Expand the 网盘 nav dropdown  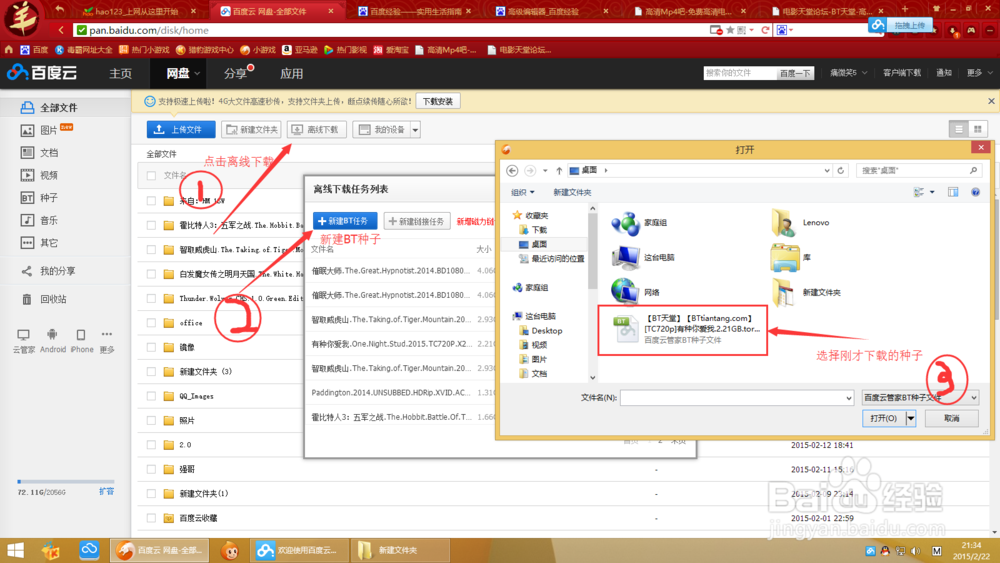pos(197,74)
